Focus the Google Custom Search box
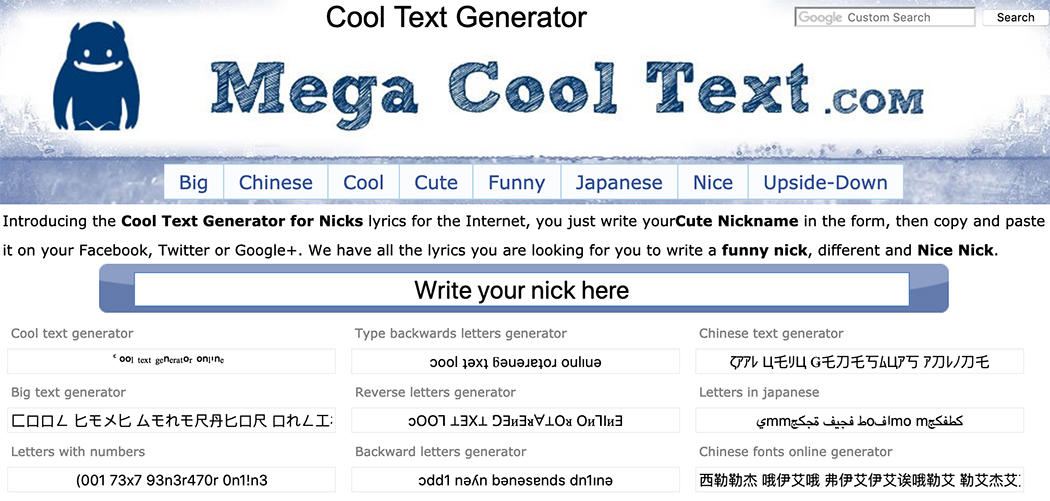This screenshot has height=501, width=1050. click(x=884, y=17)
